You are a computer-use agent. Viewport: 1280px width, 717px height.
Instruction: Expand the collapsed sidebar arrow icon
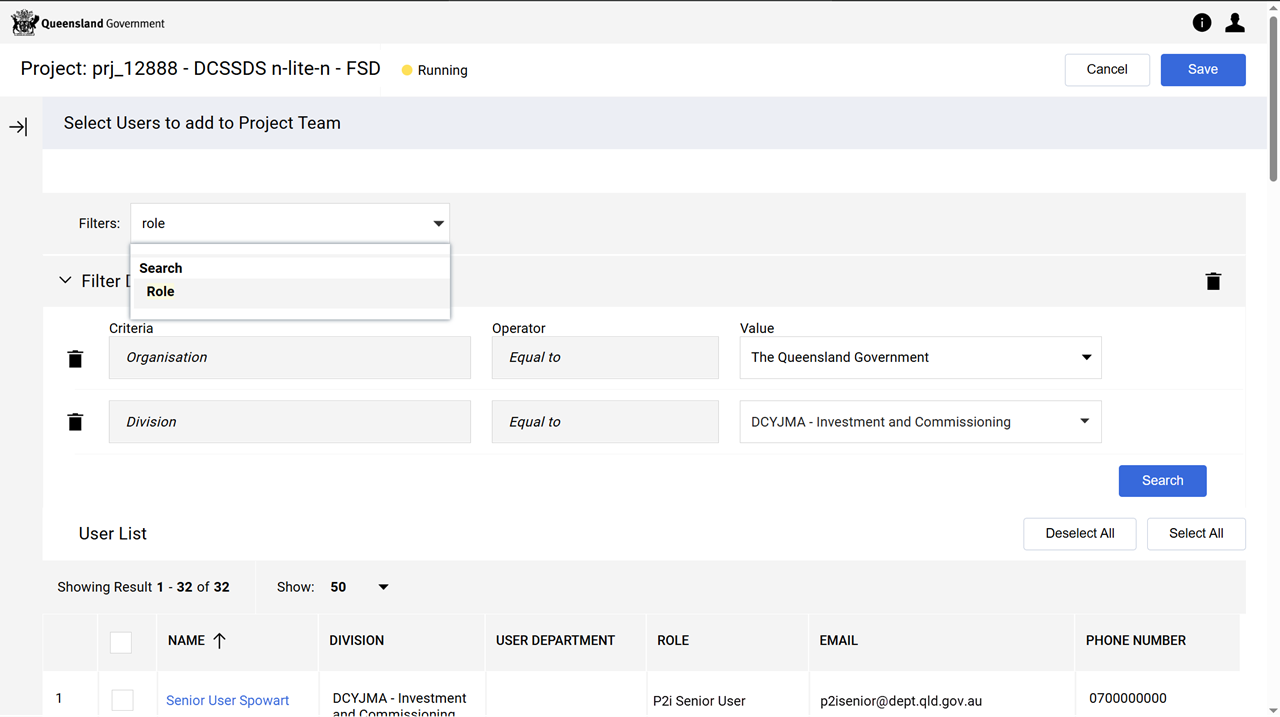(x=18, y=127)
